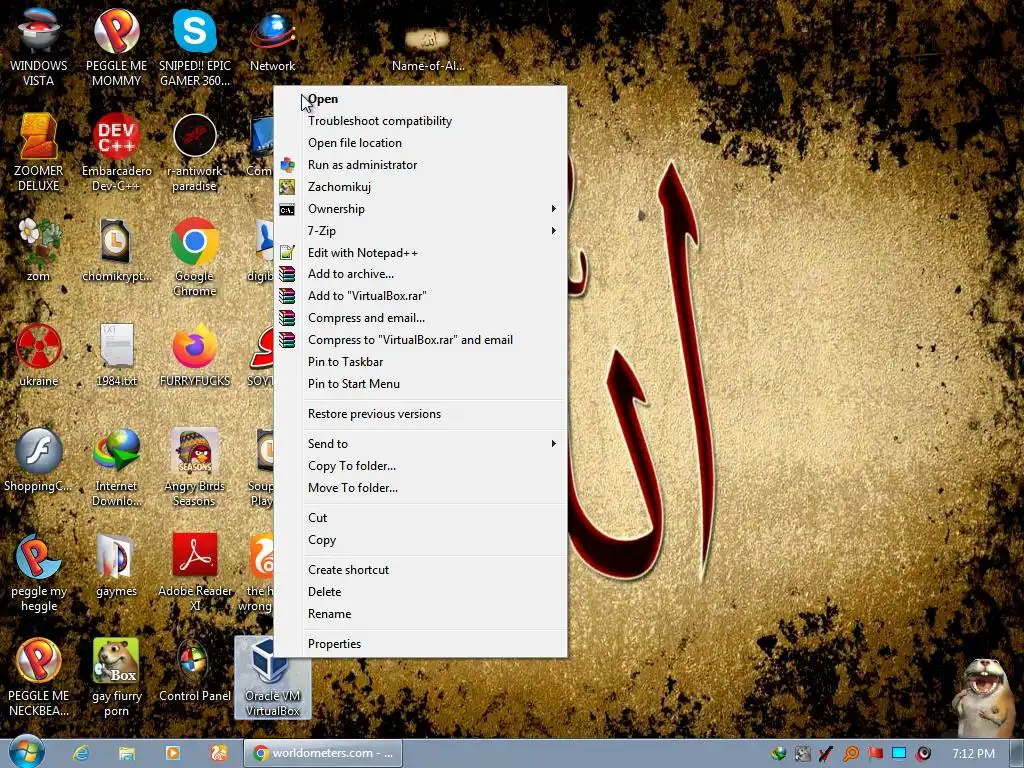Select the PEGGLE ME NECKBEA... desktop icon
Viewport: 1024px width, 768px height.
pos(39,677)
